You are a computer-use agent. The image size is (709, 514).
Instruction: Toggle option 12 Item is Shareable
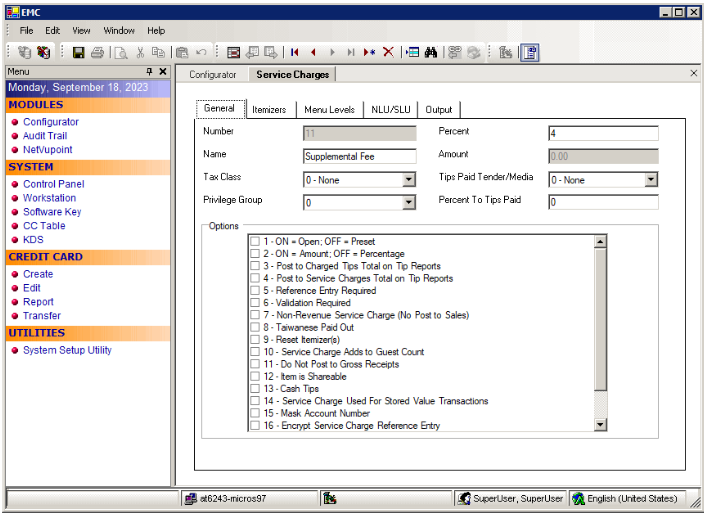[x=255, y=377]
